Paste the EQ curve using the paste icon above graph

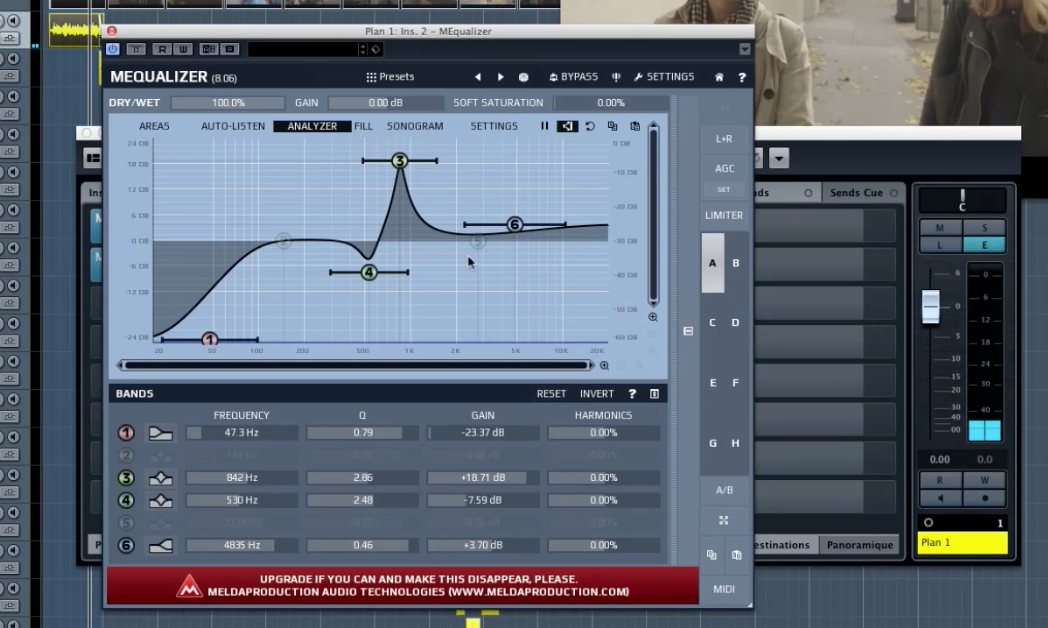click(x=635, y=126)
